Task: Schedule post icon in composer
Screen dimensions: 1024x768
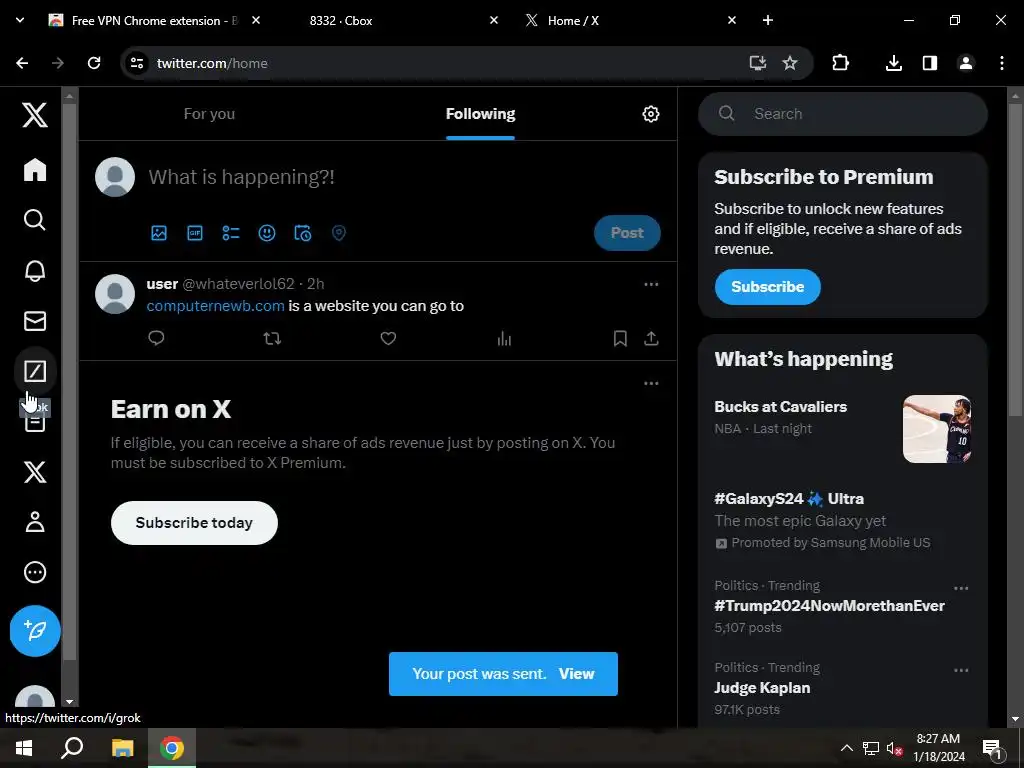Action: pos(302,233)
